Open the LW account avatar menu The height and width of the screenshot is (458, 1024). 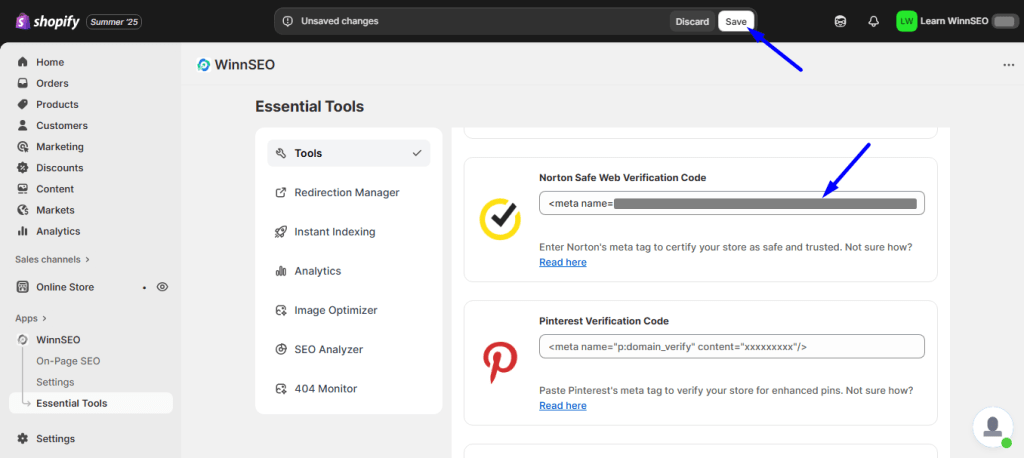[x=906, y=22]
